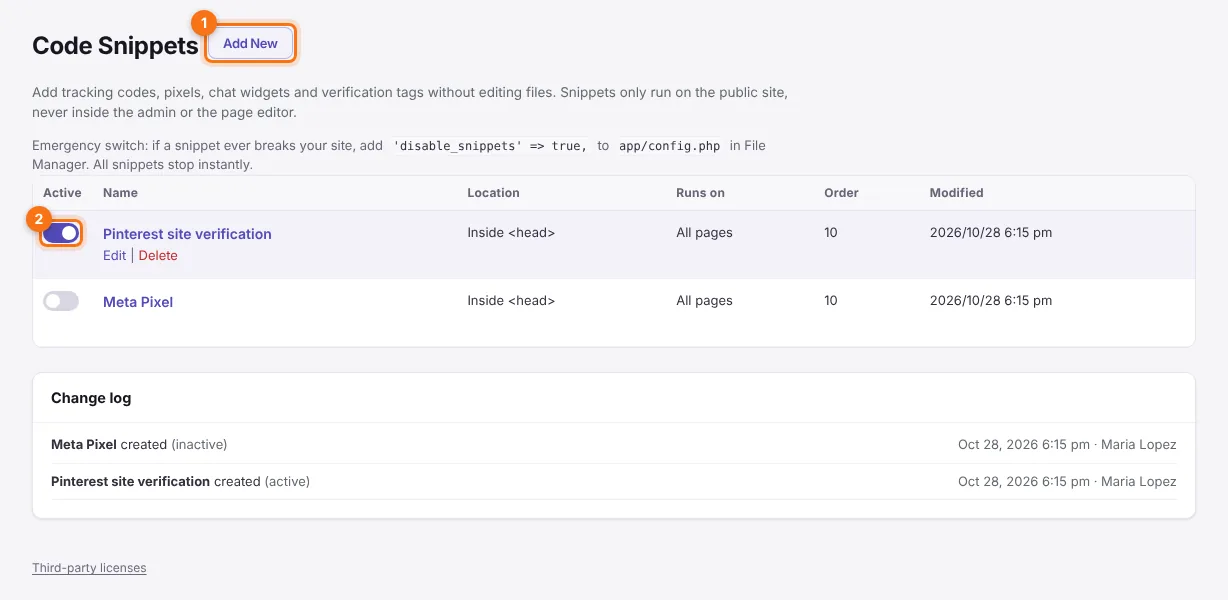1228x600 pixels.
Task: Delete the Pinterest site verification snippet
Action: (x=158, y=256)
